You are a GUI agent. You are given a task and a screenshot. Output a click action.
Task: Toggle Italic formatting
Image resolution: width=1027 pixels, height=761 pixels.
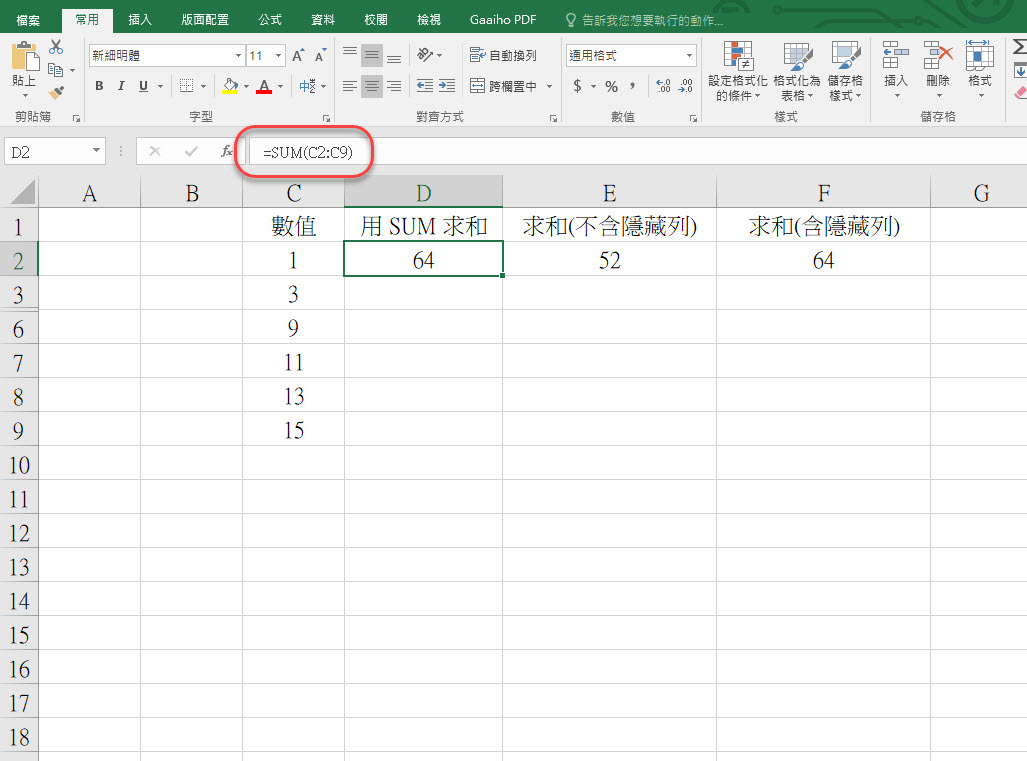[x=121, y=87]
